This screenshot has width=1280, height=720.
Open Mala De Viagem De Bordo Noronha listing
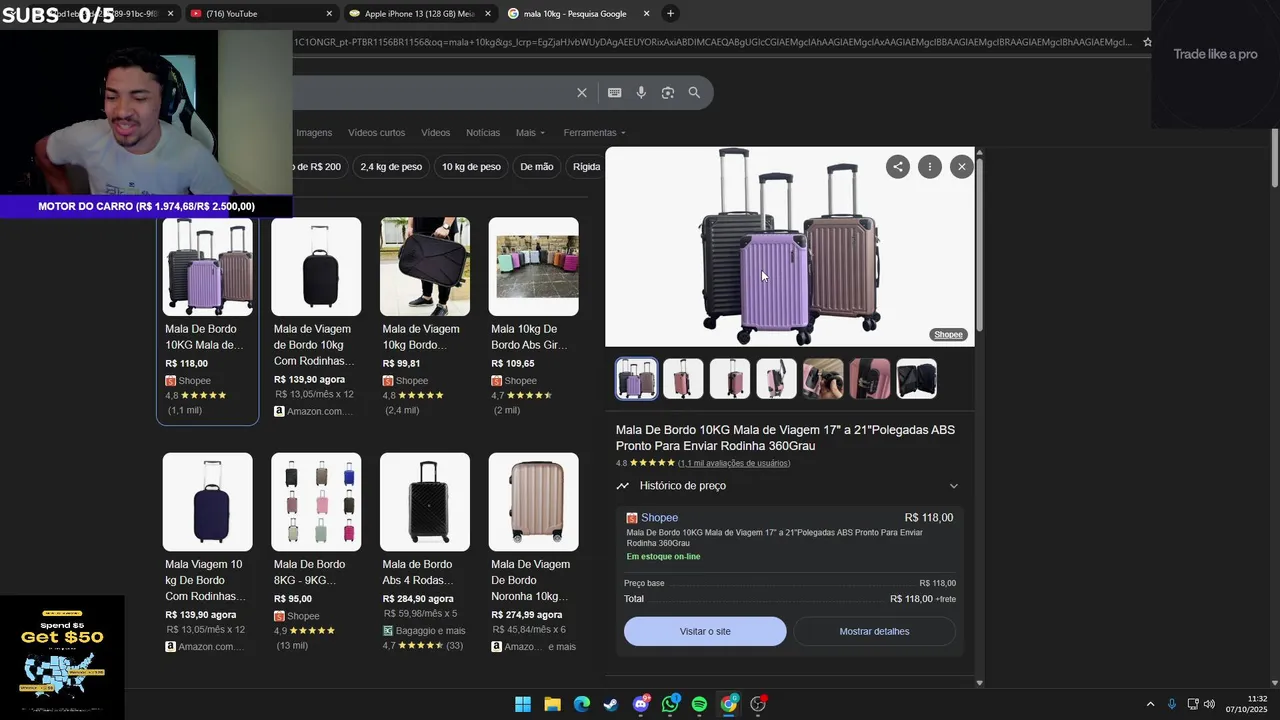coord(533,553)
